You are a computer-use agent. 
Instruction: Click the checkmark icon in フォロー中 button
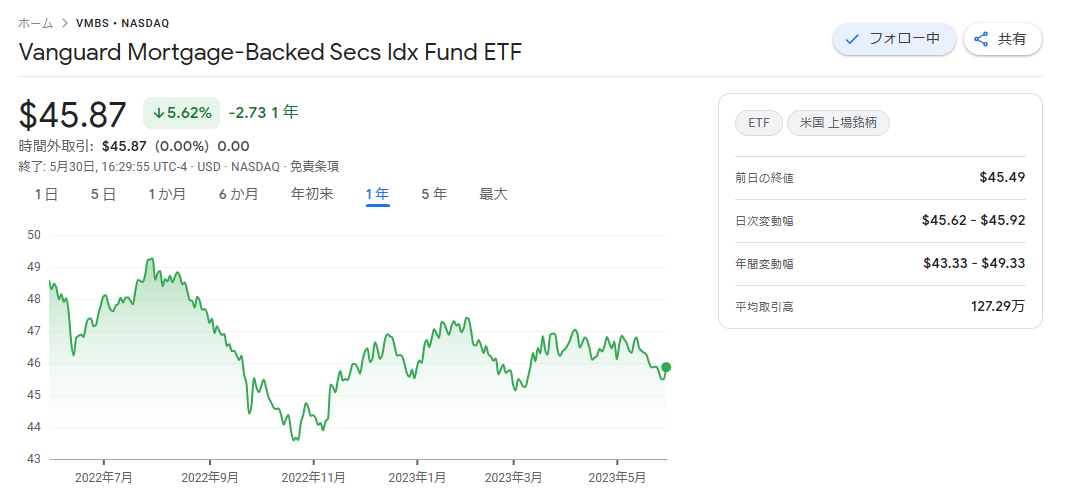(851, 40)
